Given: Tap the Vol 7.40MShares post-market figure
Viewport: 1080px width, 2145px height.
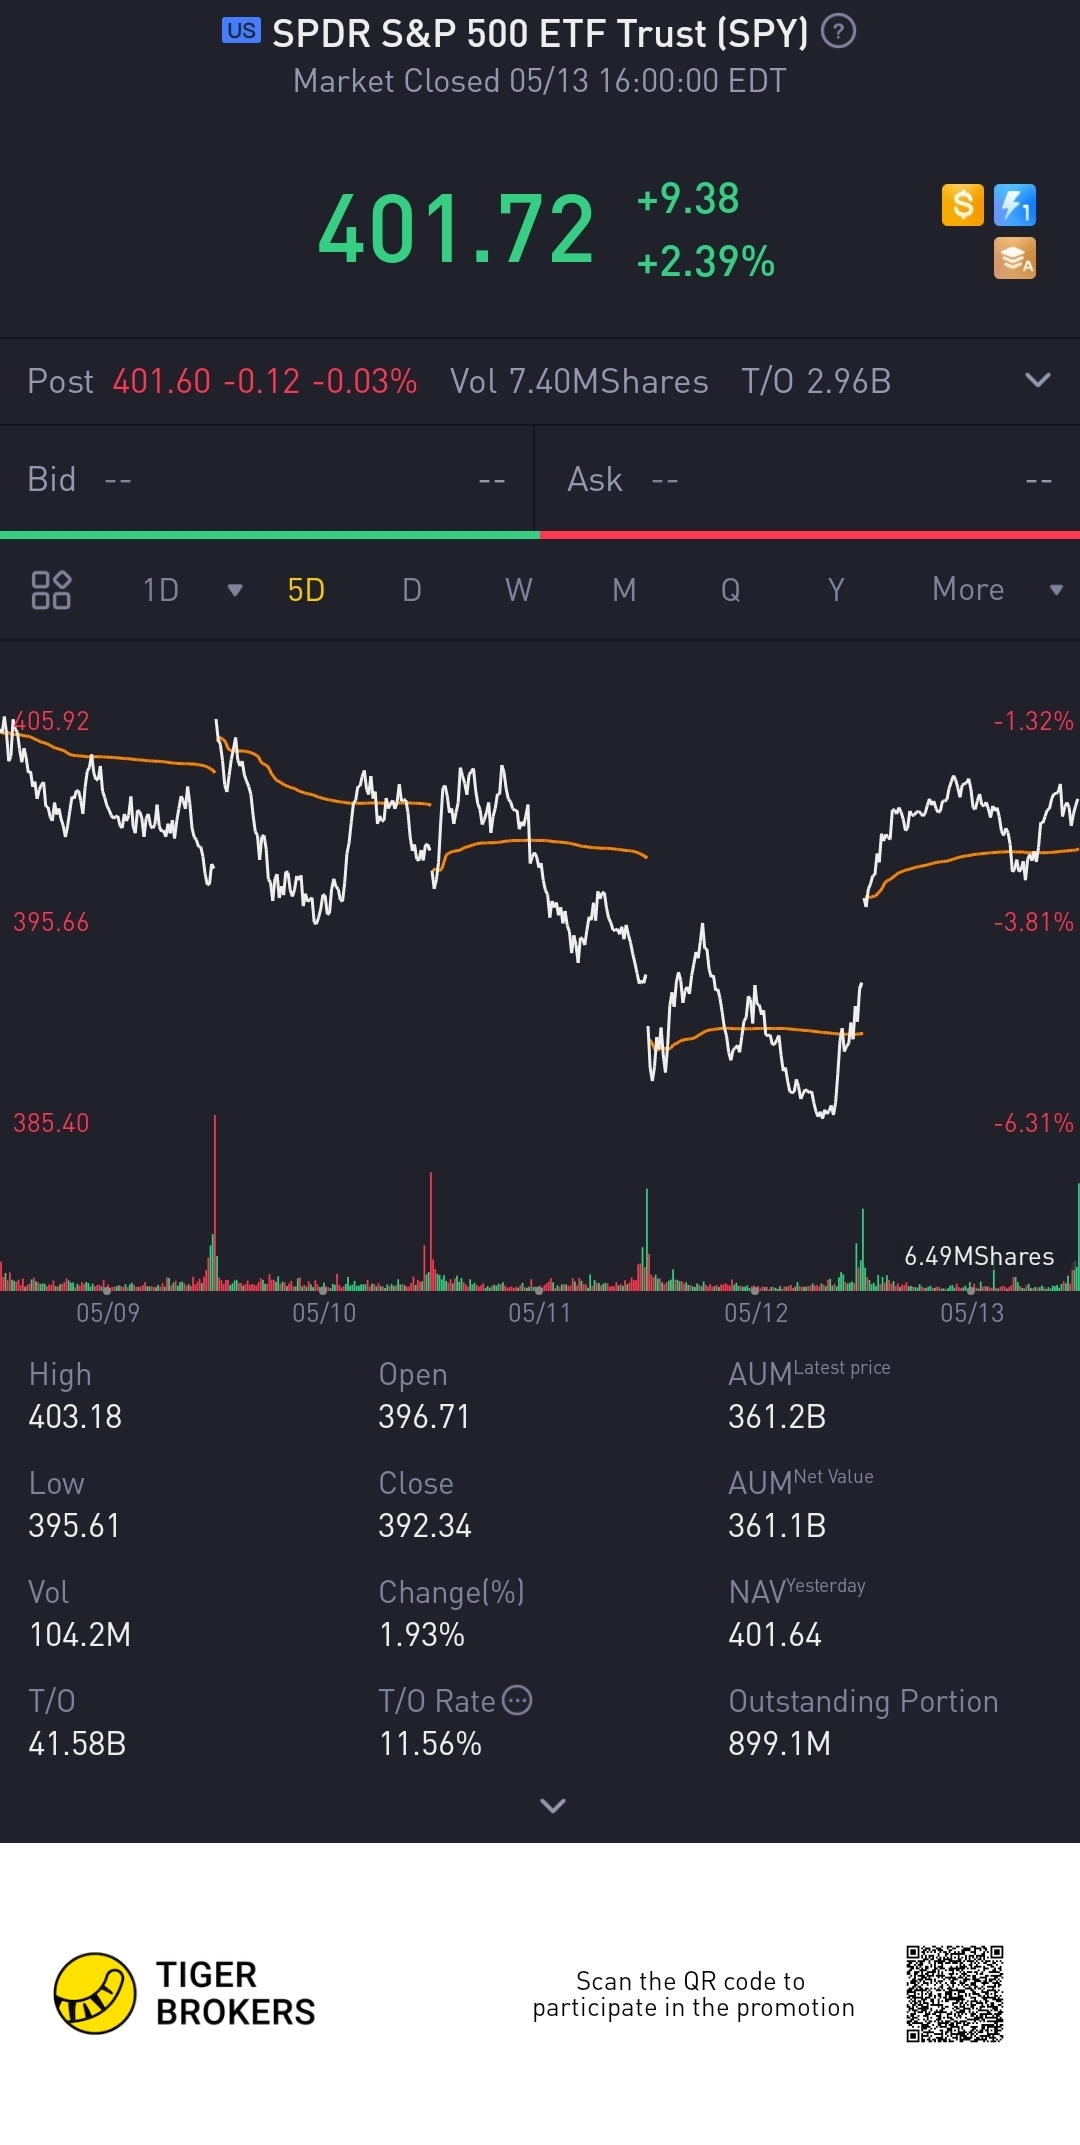Looking at the screenshot, I should (x=579, y=381).
